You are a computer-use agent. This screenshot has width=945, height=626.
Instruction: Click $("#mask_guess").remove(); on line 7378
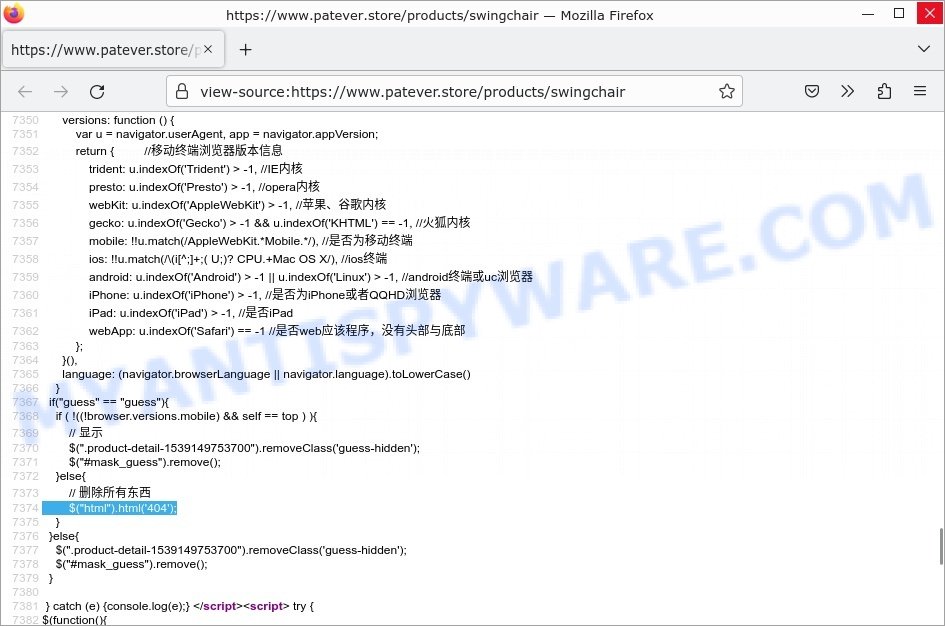(131, 564)
